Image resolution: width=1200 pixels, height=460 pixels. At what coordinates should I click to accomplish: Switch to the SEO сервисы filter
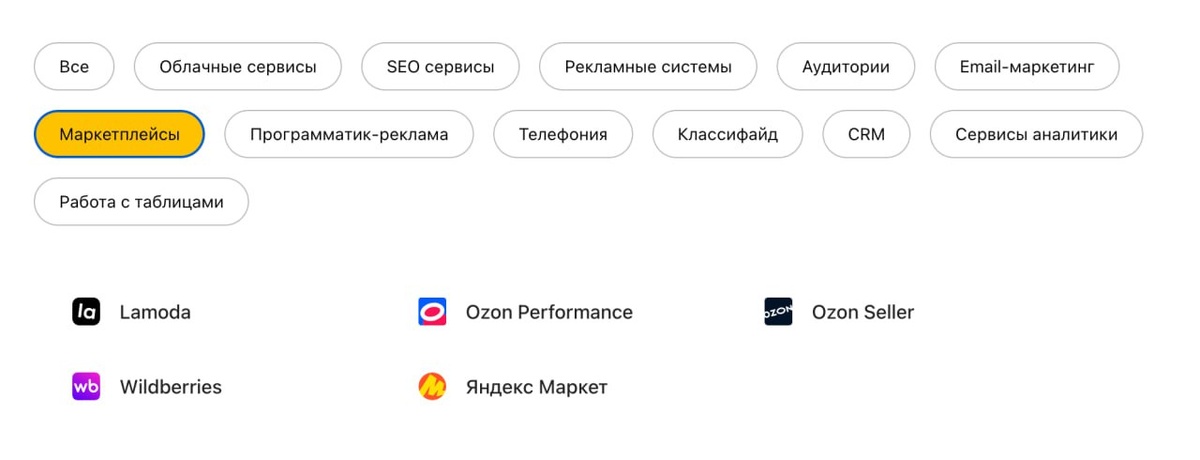440,67
